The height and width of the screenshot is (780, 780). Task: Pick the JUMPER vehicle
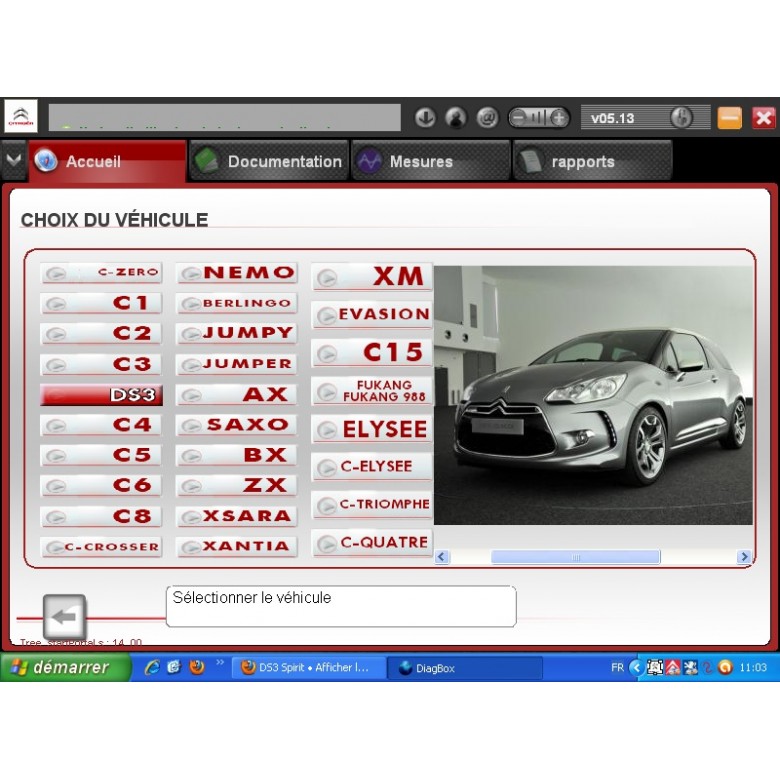coord(237,364)
